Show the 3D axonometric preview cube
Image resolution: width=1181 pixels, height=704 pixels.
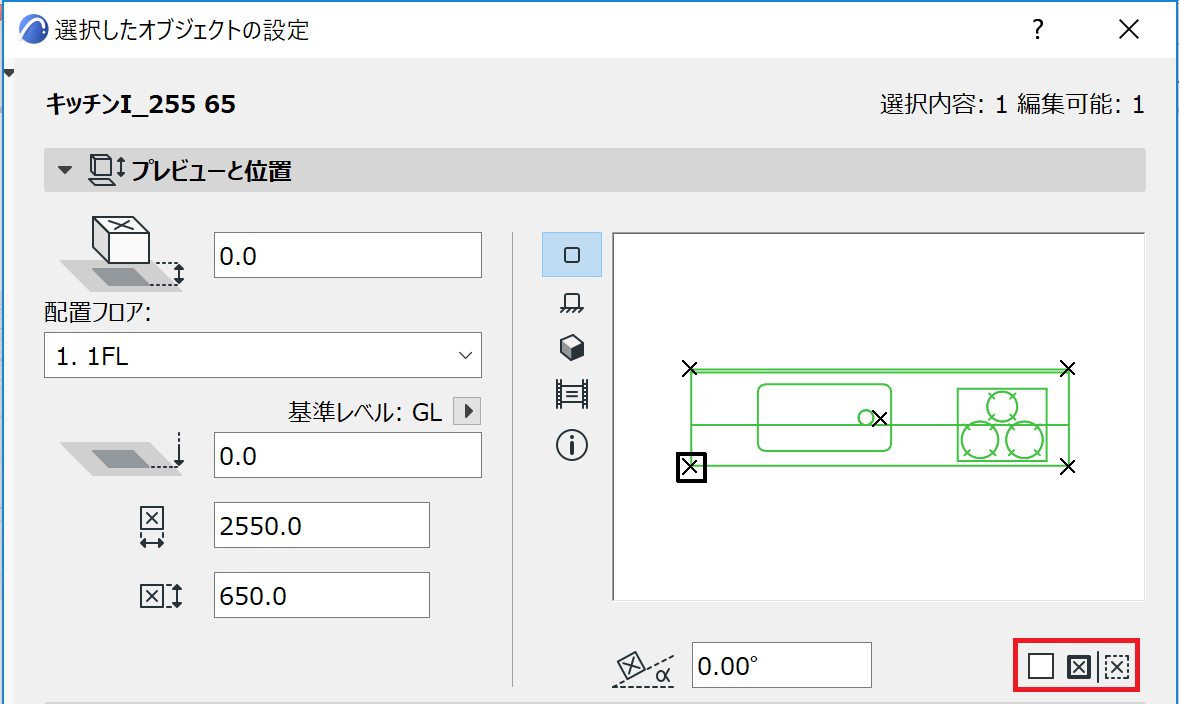tap(572, 348)
